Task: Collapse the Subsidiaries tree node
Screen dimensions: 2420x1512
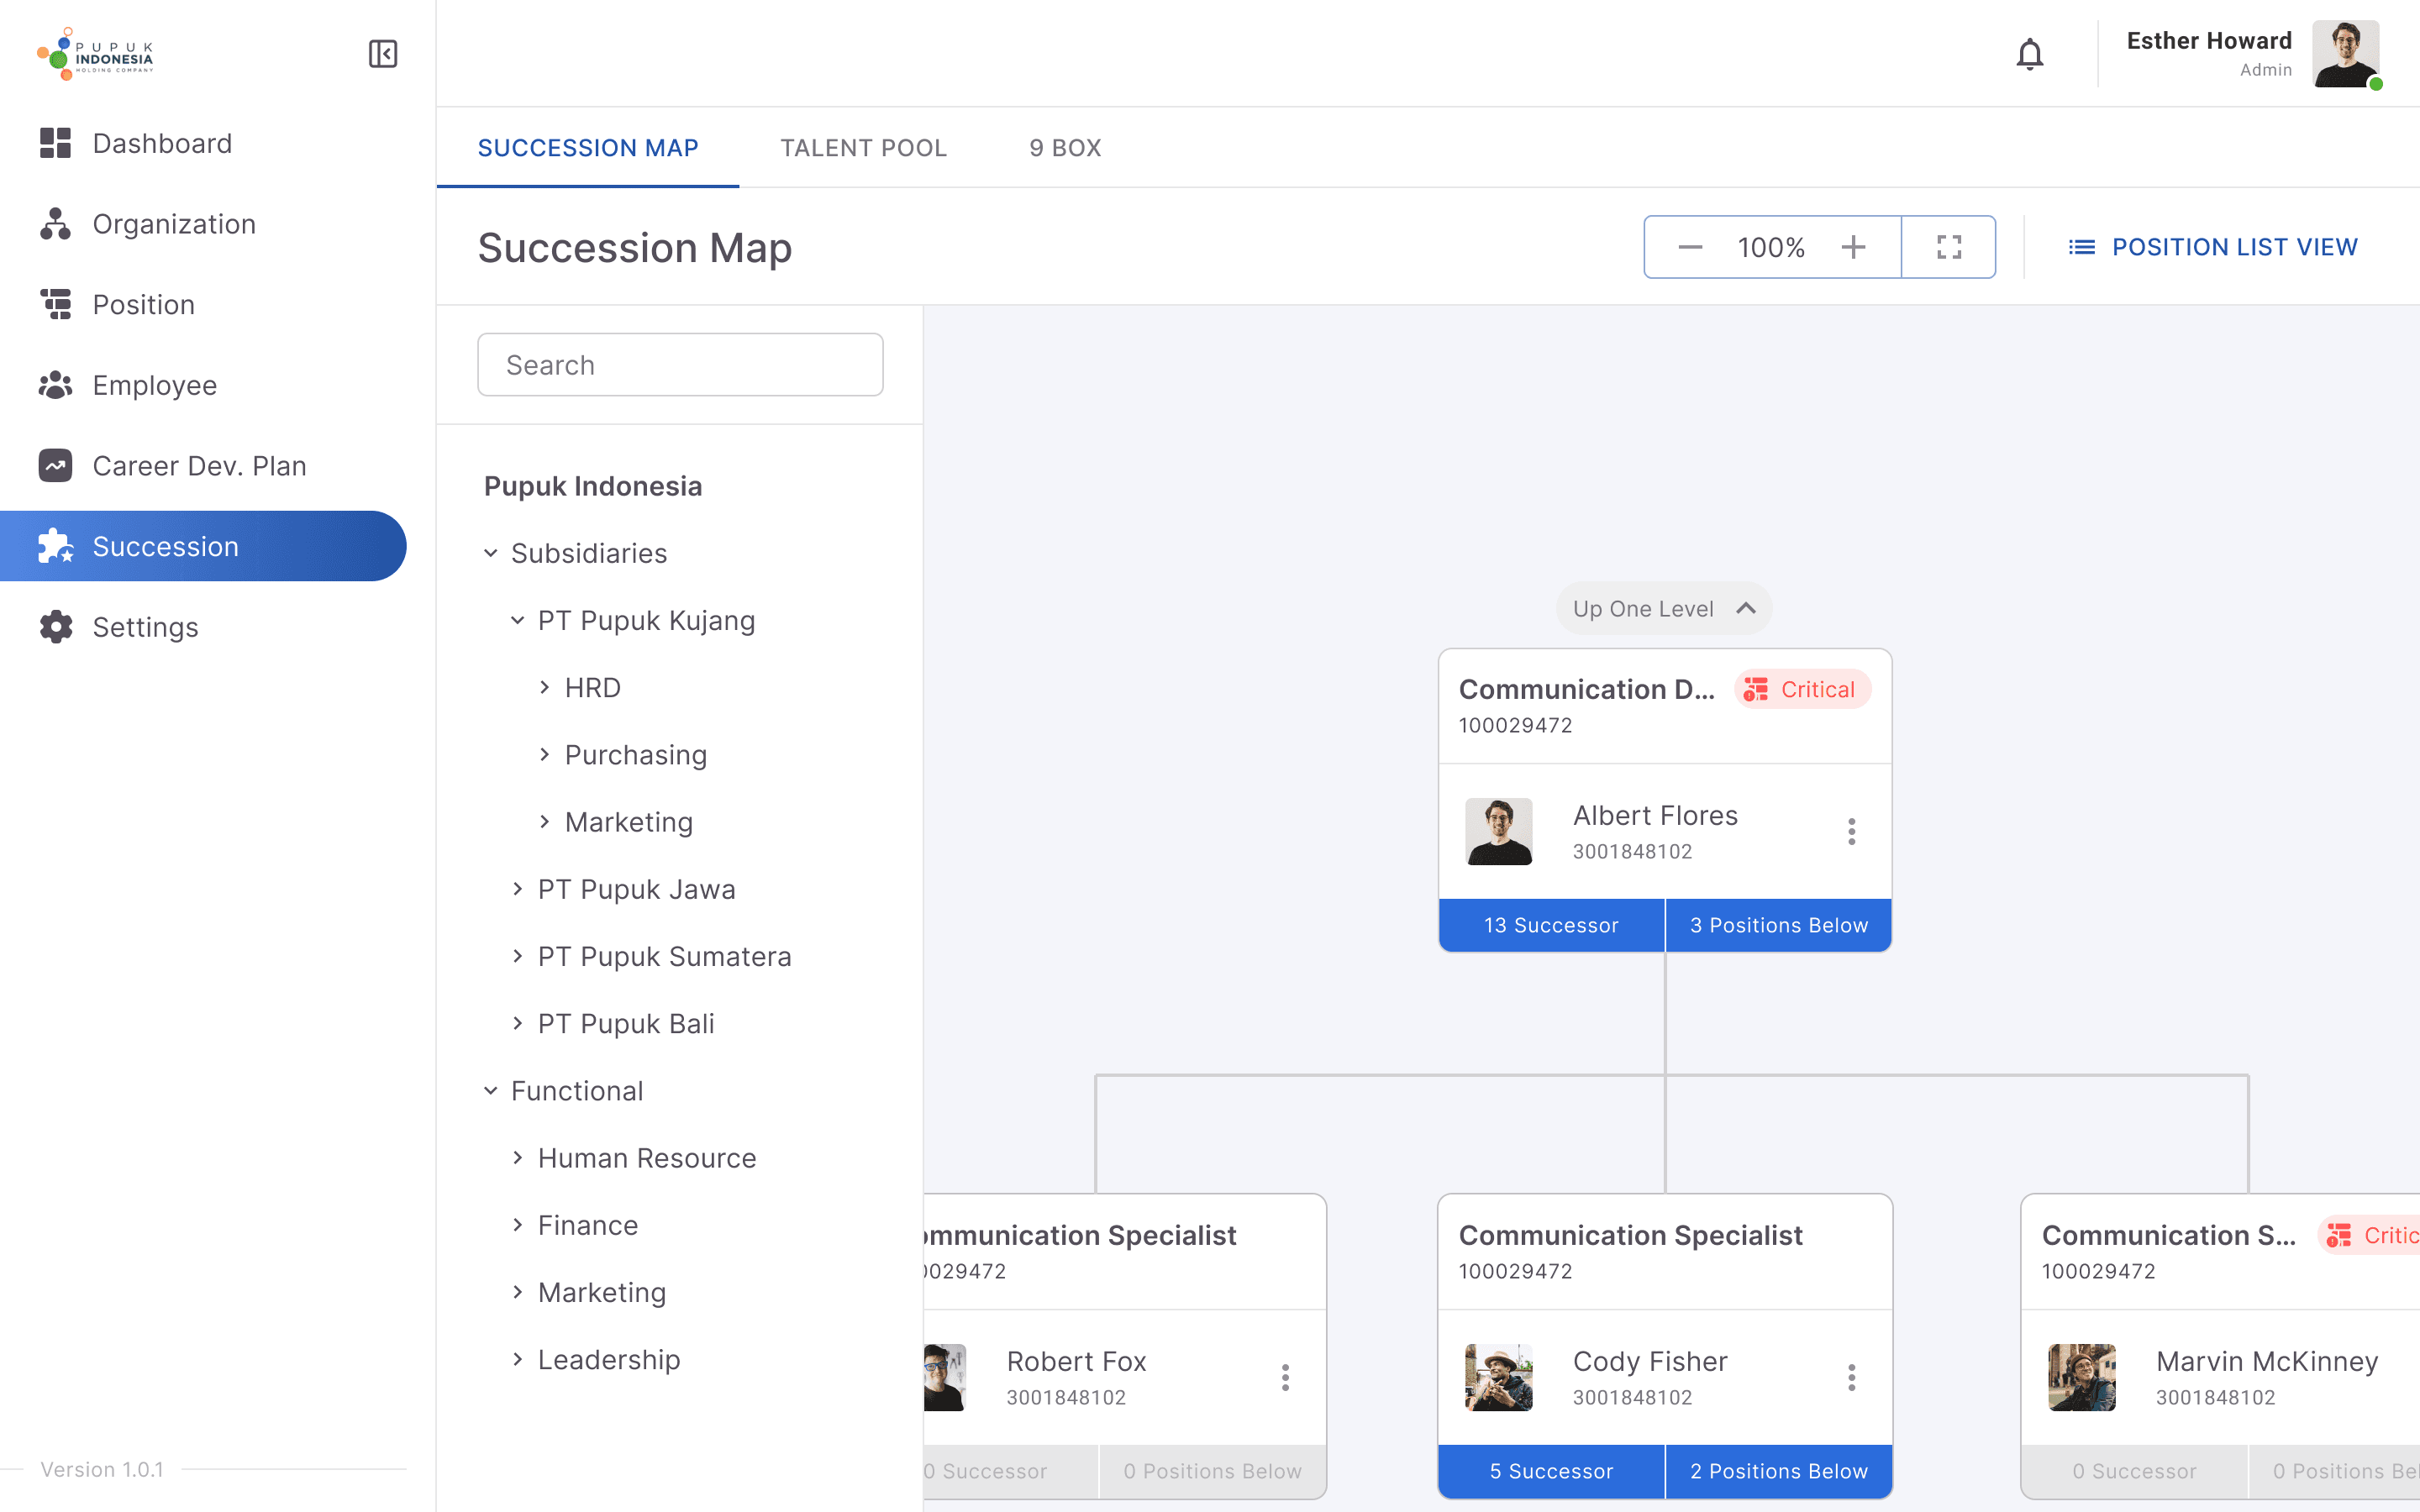Action: click(490, 553)
